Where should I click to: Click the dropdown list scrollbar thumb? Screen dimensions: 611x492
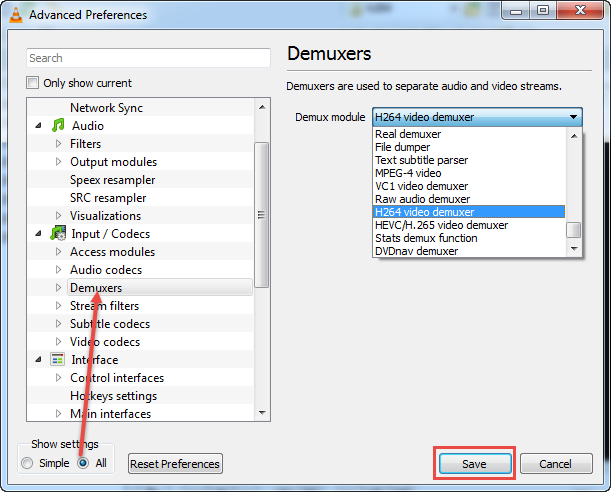click(574, 229)
